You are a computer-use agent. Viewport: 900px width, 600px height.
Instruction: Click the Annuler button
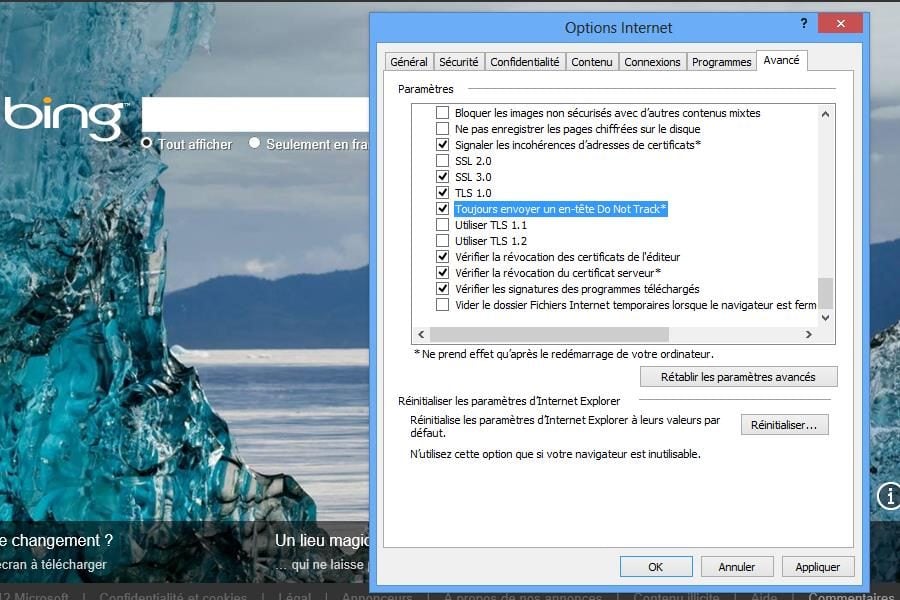coord(737,567)
